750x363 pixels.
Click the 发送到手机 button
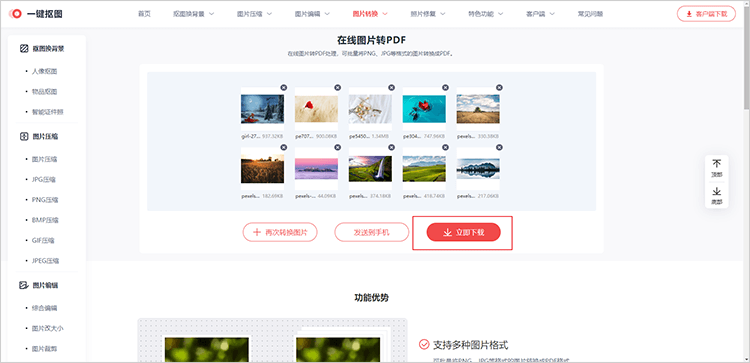372,232
